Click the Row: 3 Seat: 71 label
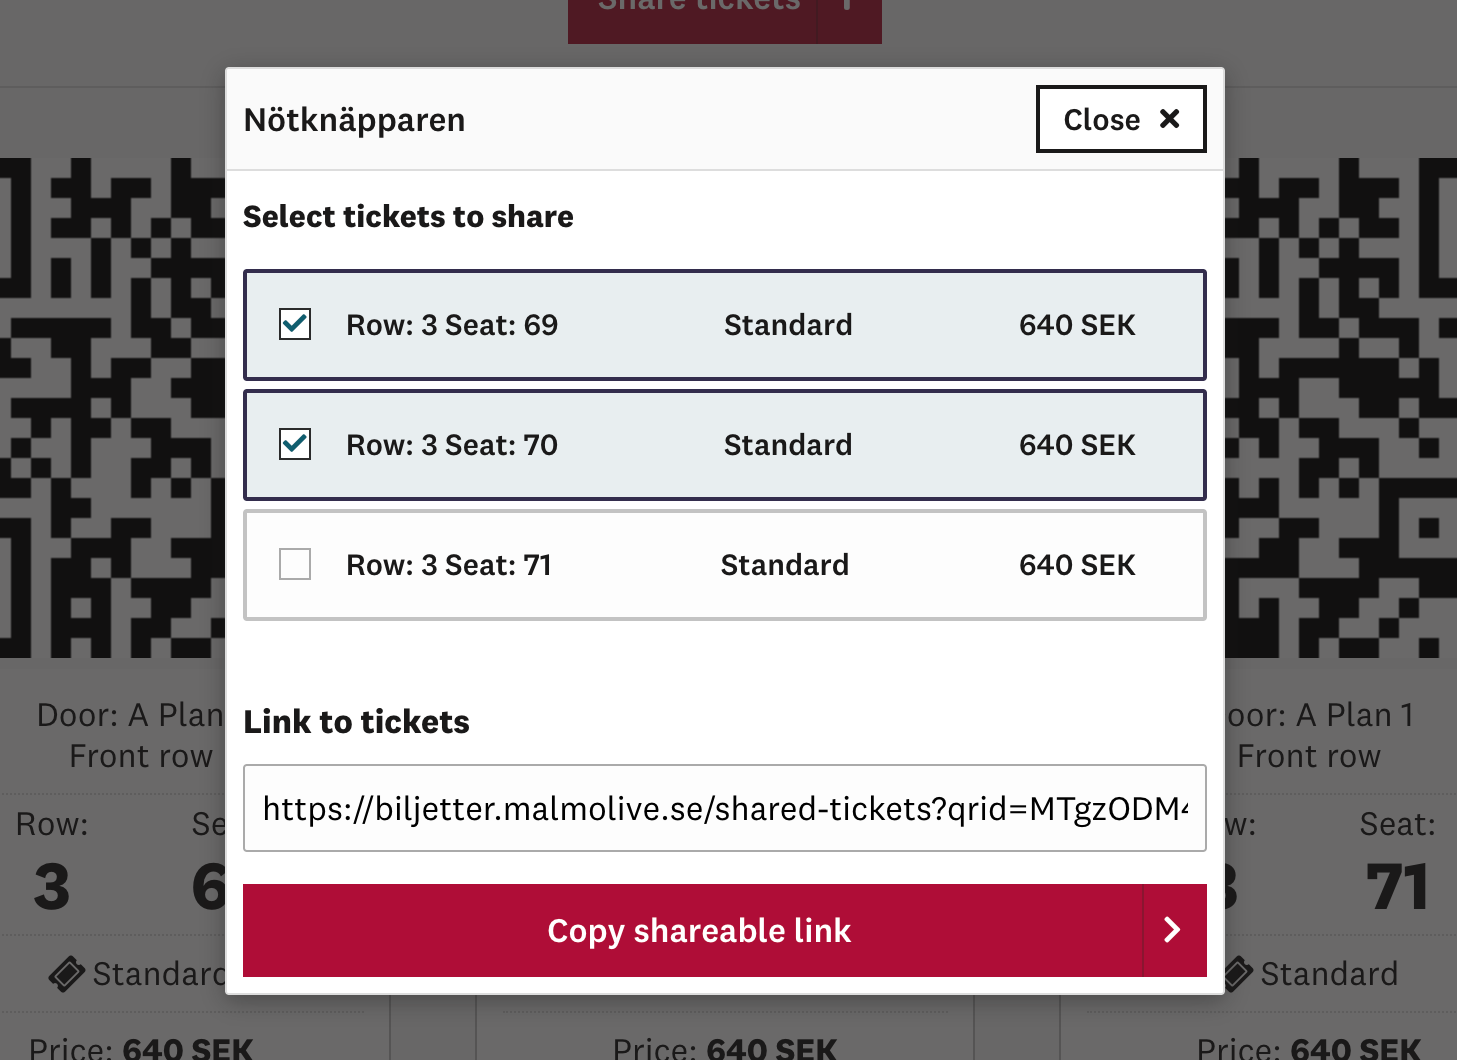Viewport: 1457px width, 1060px height. click(449, 565)
